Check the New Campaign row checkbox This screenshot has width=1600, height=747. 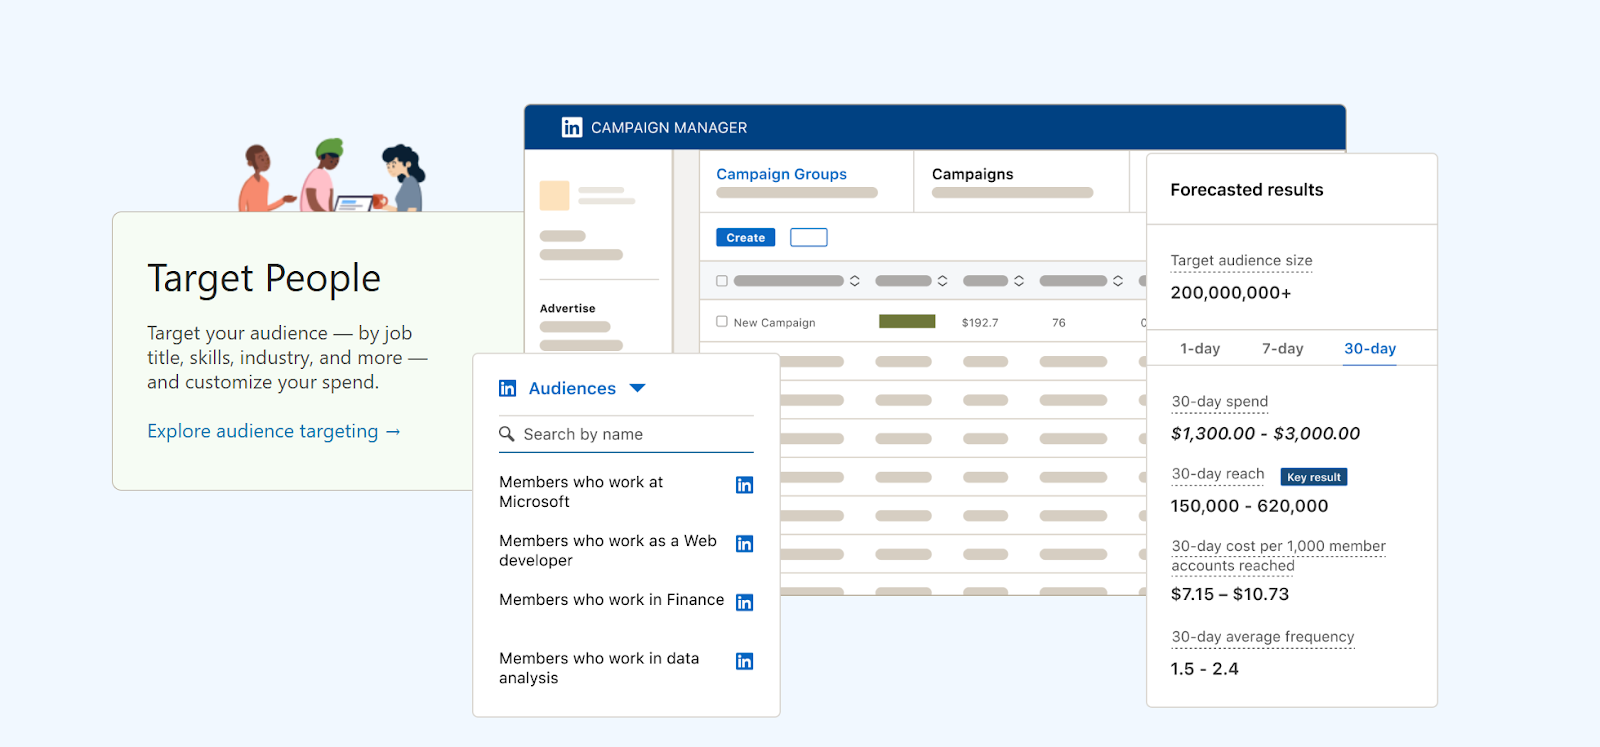pos(722,322)
